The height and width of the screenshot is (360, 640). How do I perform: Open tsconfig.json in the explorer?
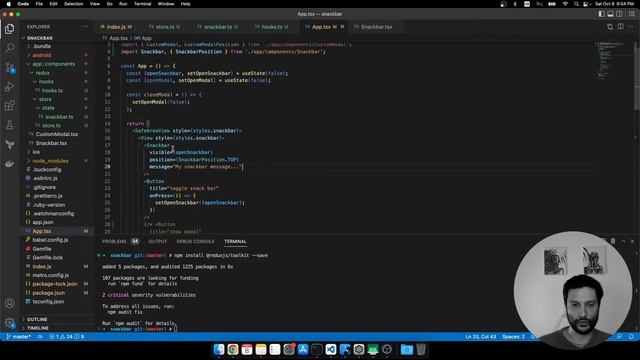[48, 302]
